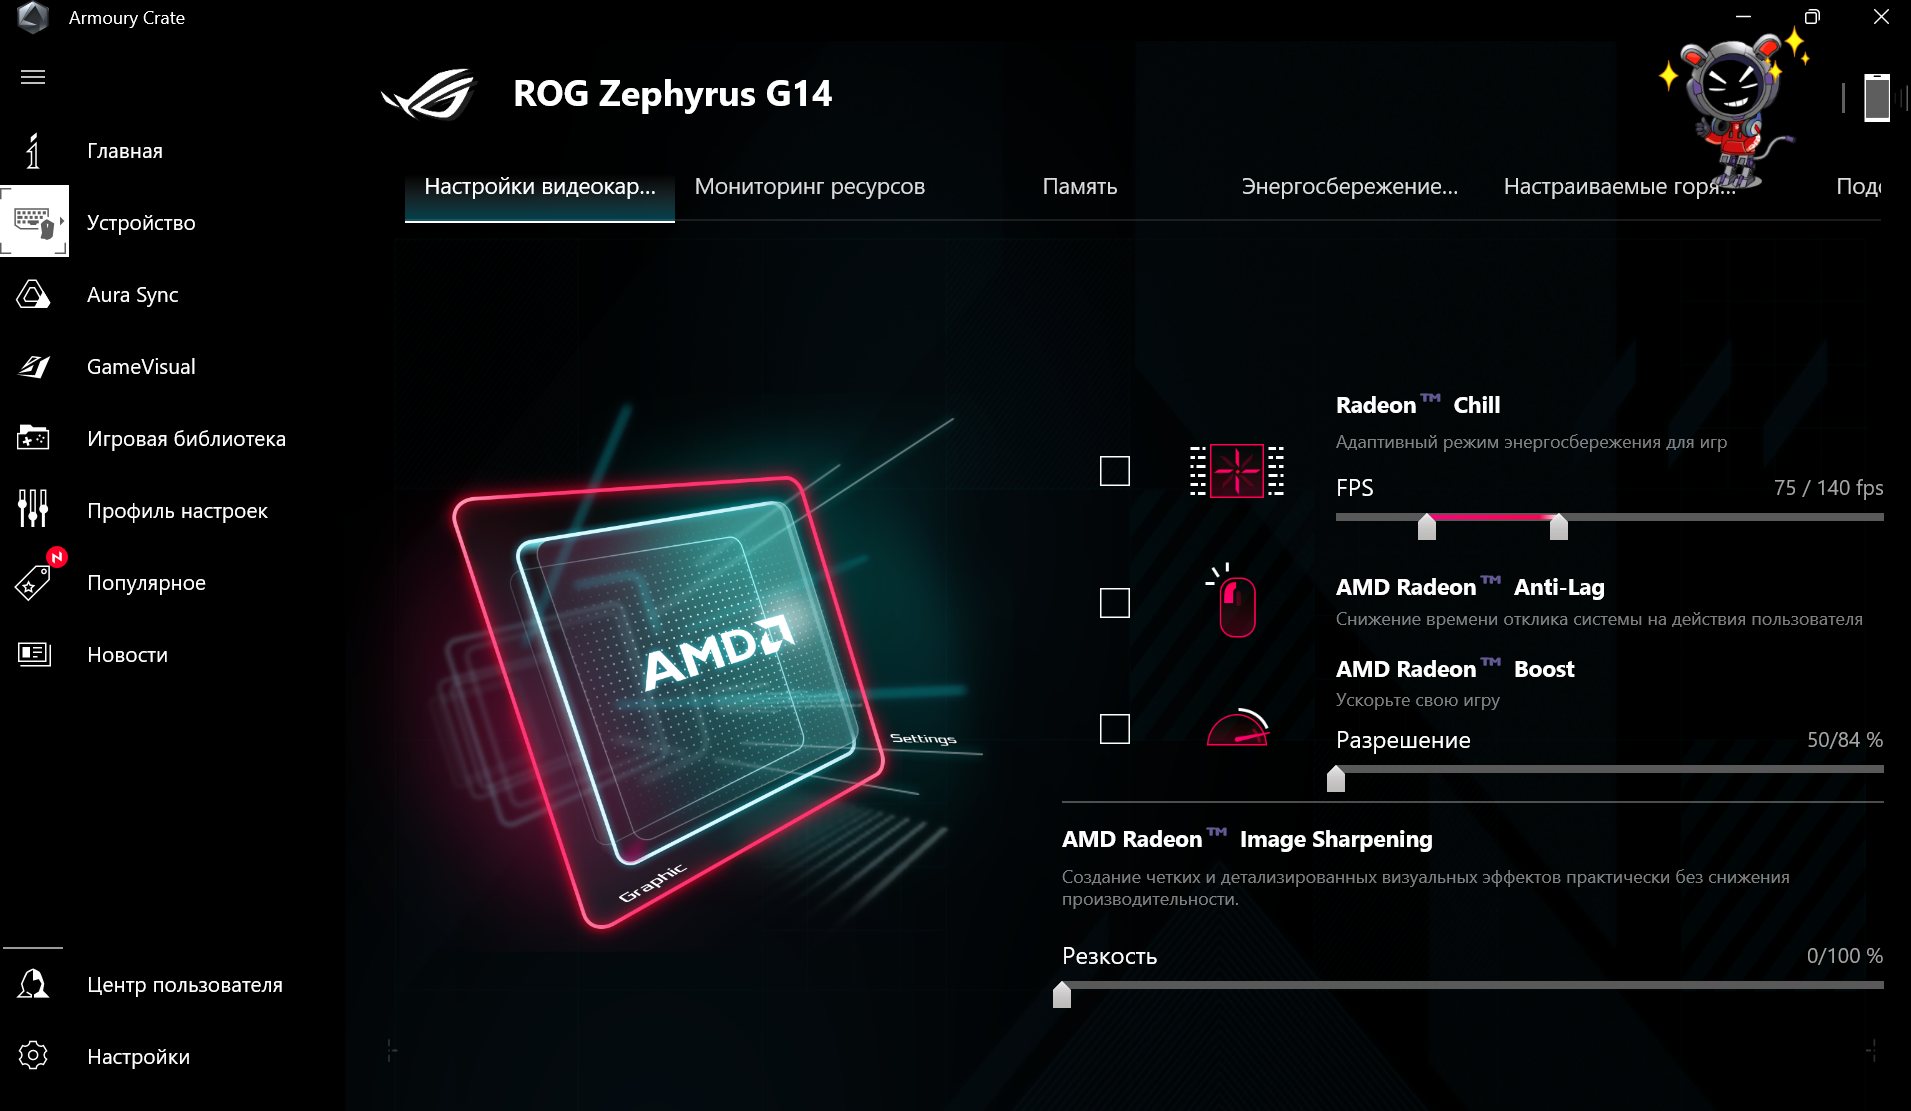Viewport: 1911px width, 1111px height.
Task: Click the Разрешение slider handle
Action: tap(1336, 778)
